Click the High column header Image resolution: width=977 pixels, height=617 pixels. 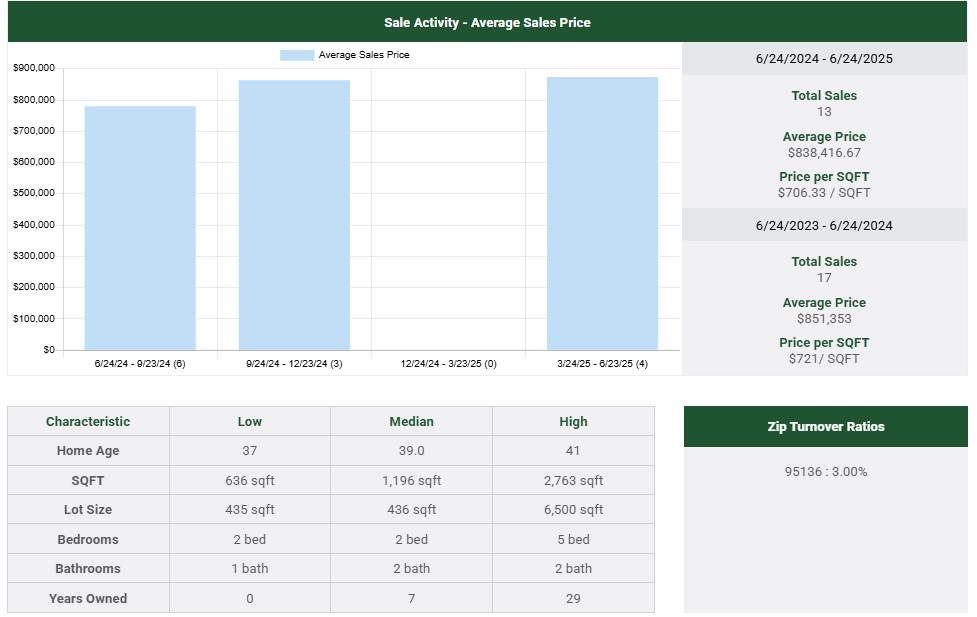click(x=573, y=421)
